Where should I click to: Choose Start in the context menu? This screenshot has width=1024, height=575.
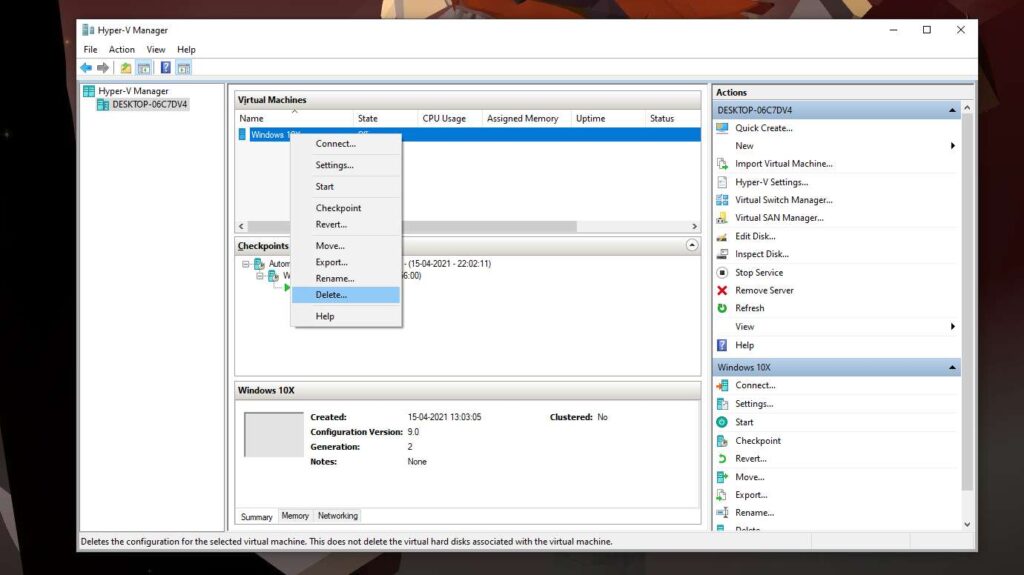click(x=346, y=187)
